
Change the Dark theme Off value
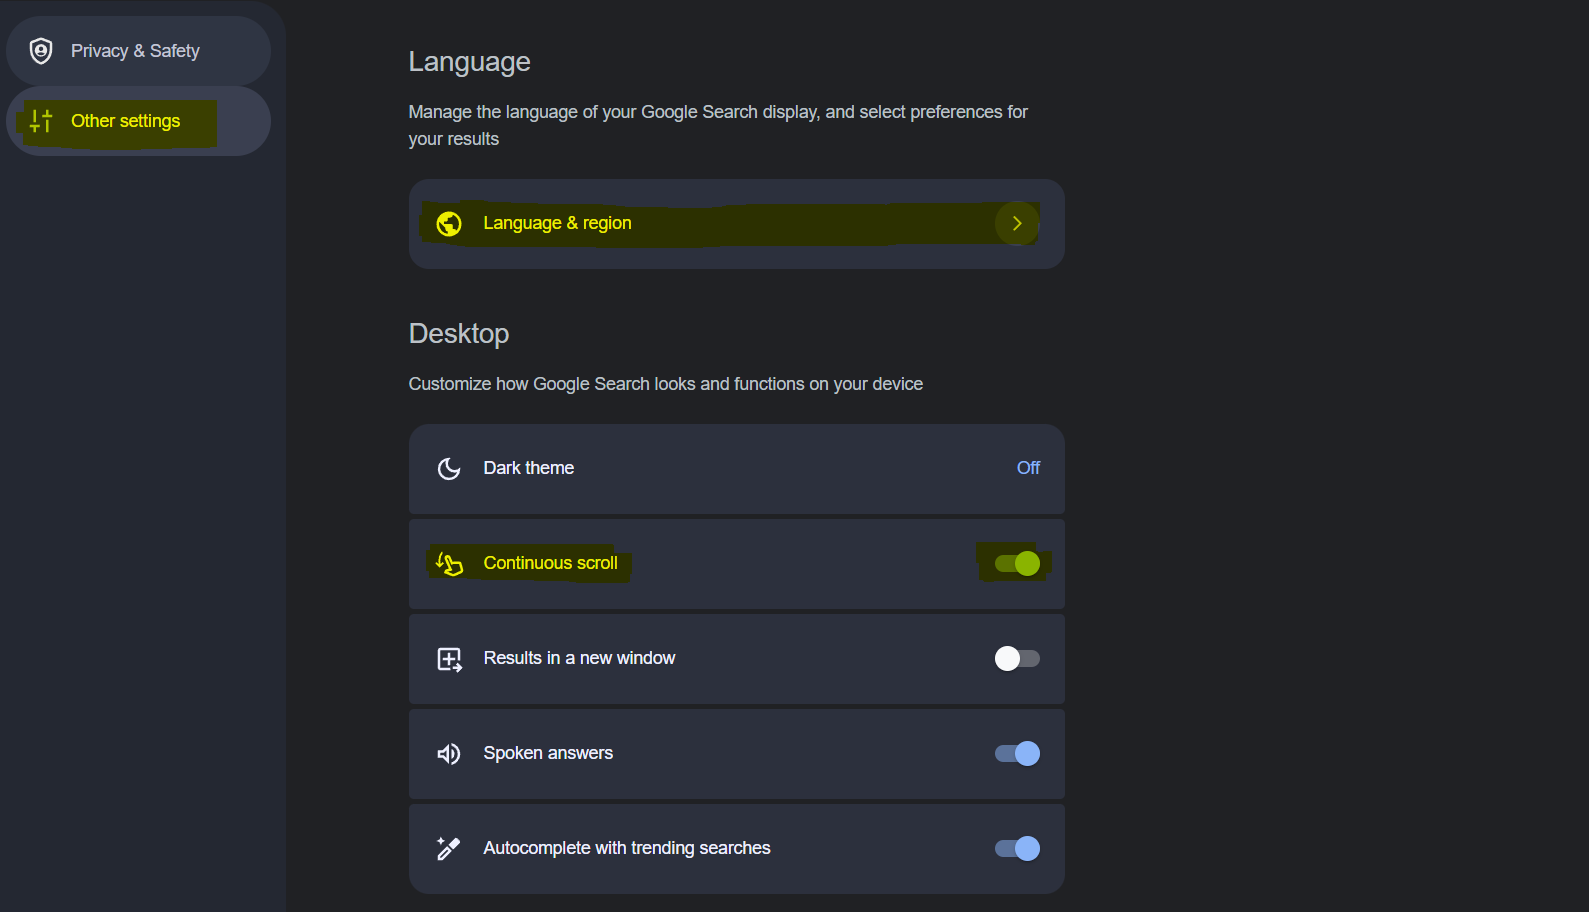coord(1028,468)
